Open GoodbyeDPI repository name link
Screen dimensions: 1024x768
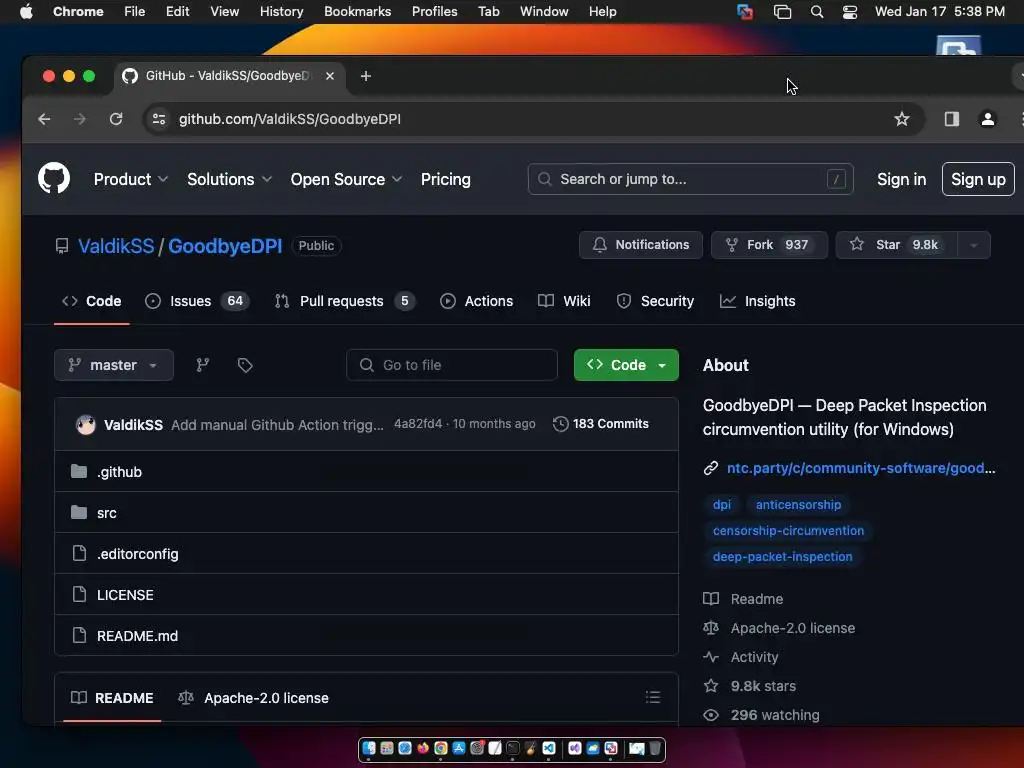point(225,246)
